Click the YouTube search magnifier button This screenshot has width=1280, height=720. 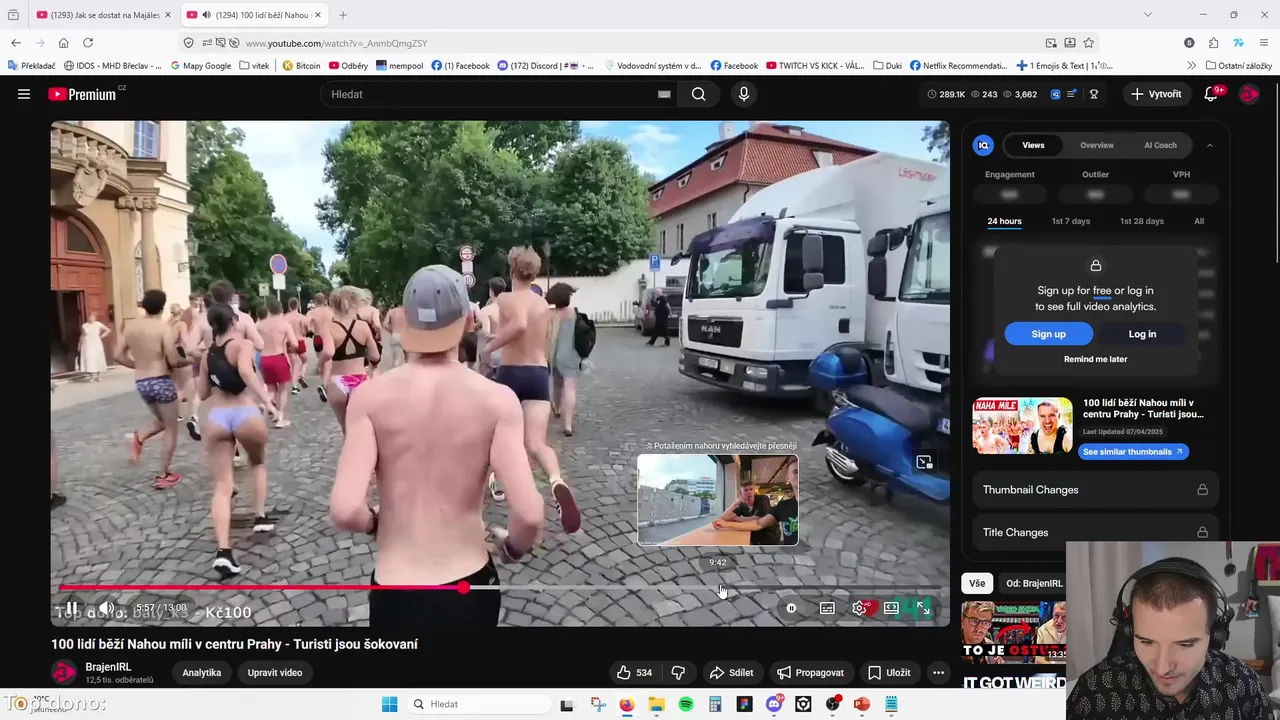point(698,94)
